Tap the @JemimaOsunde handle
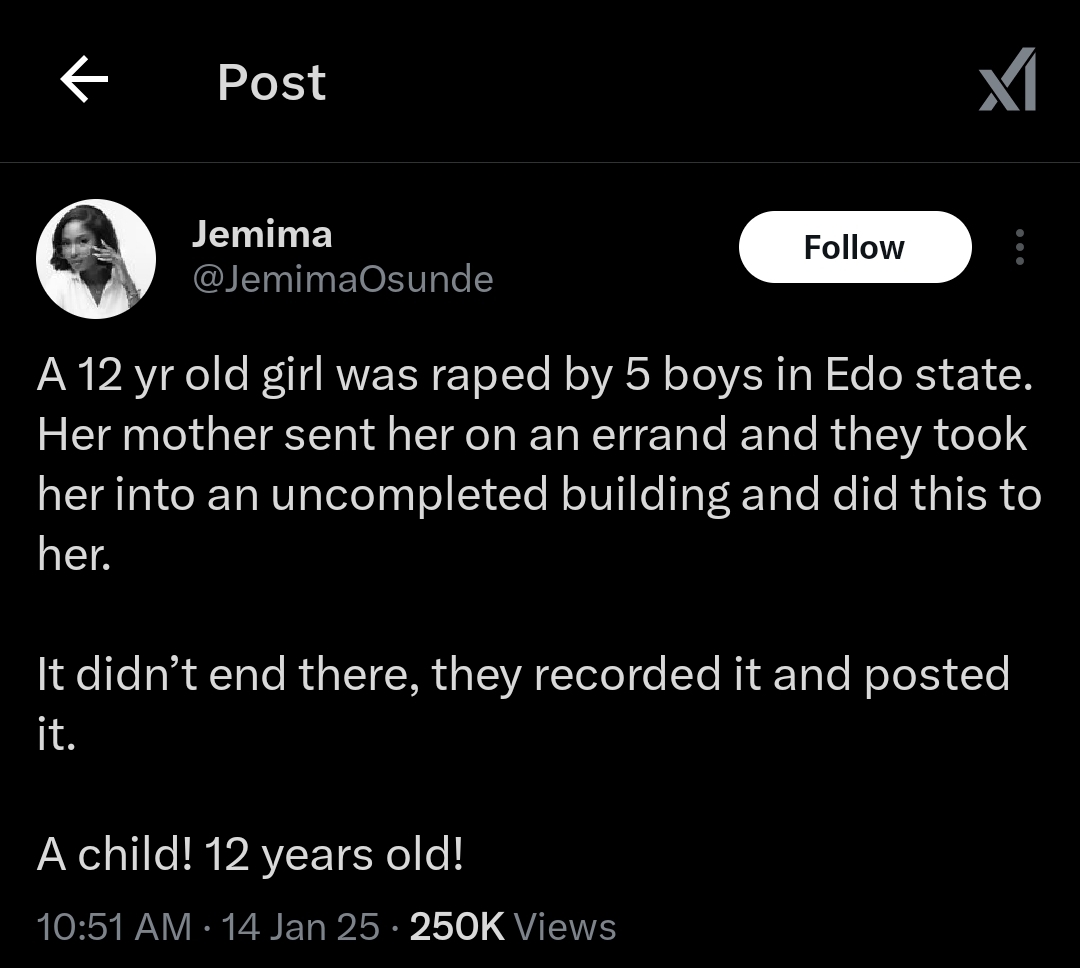This screenshot has height=968, width=1080. [342, 279]
